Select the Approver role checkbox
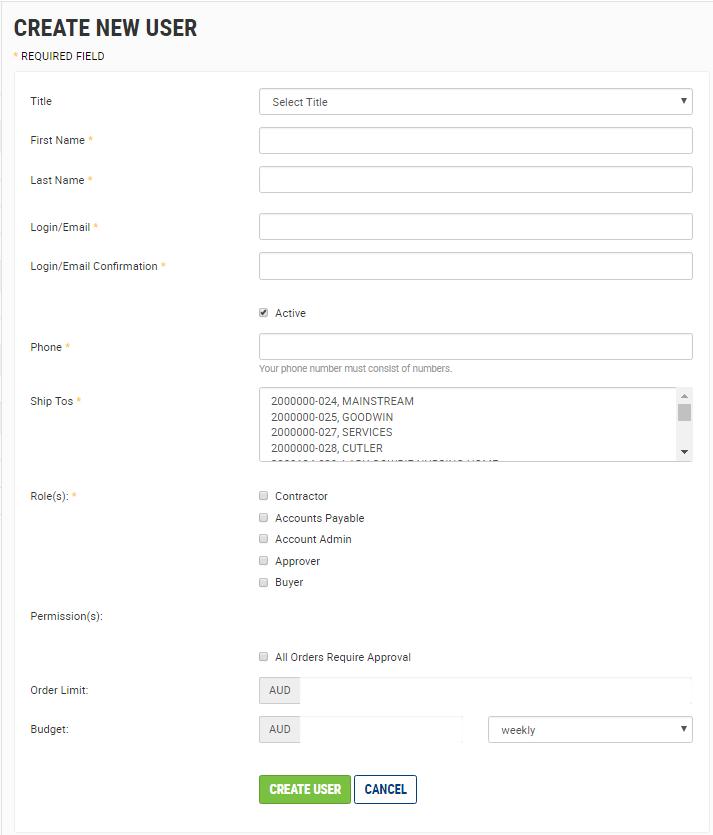Viewport: 713px width, 835px height. click(x=264, y=561)
